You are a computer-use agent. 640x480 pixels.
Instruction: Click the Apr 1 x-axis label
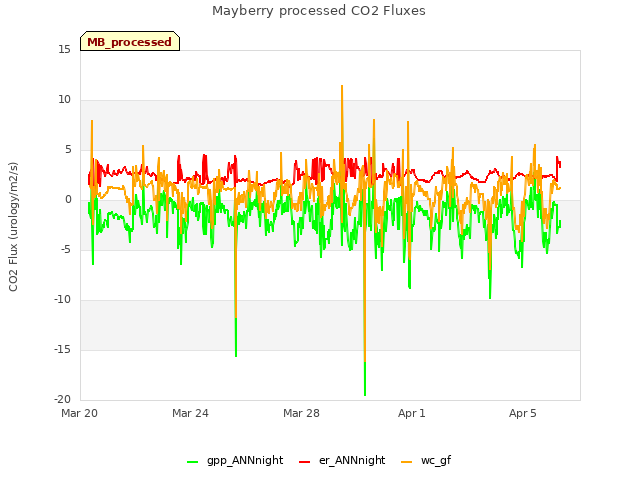(412, 413)
